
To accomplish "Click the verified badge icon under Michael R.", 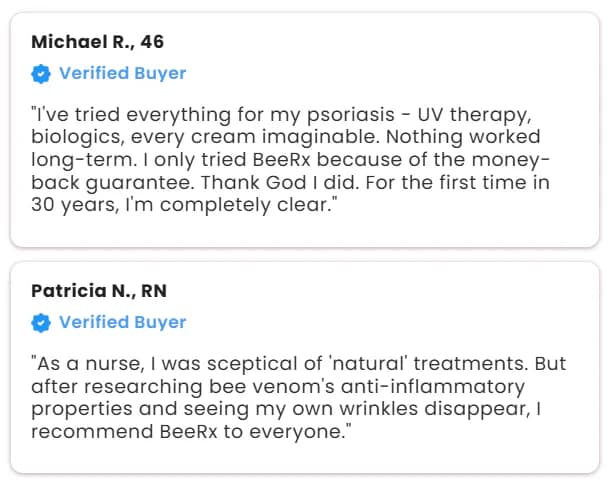I will [41, 73].
